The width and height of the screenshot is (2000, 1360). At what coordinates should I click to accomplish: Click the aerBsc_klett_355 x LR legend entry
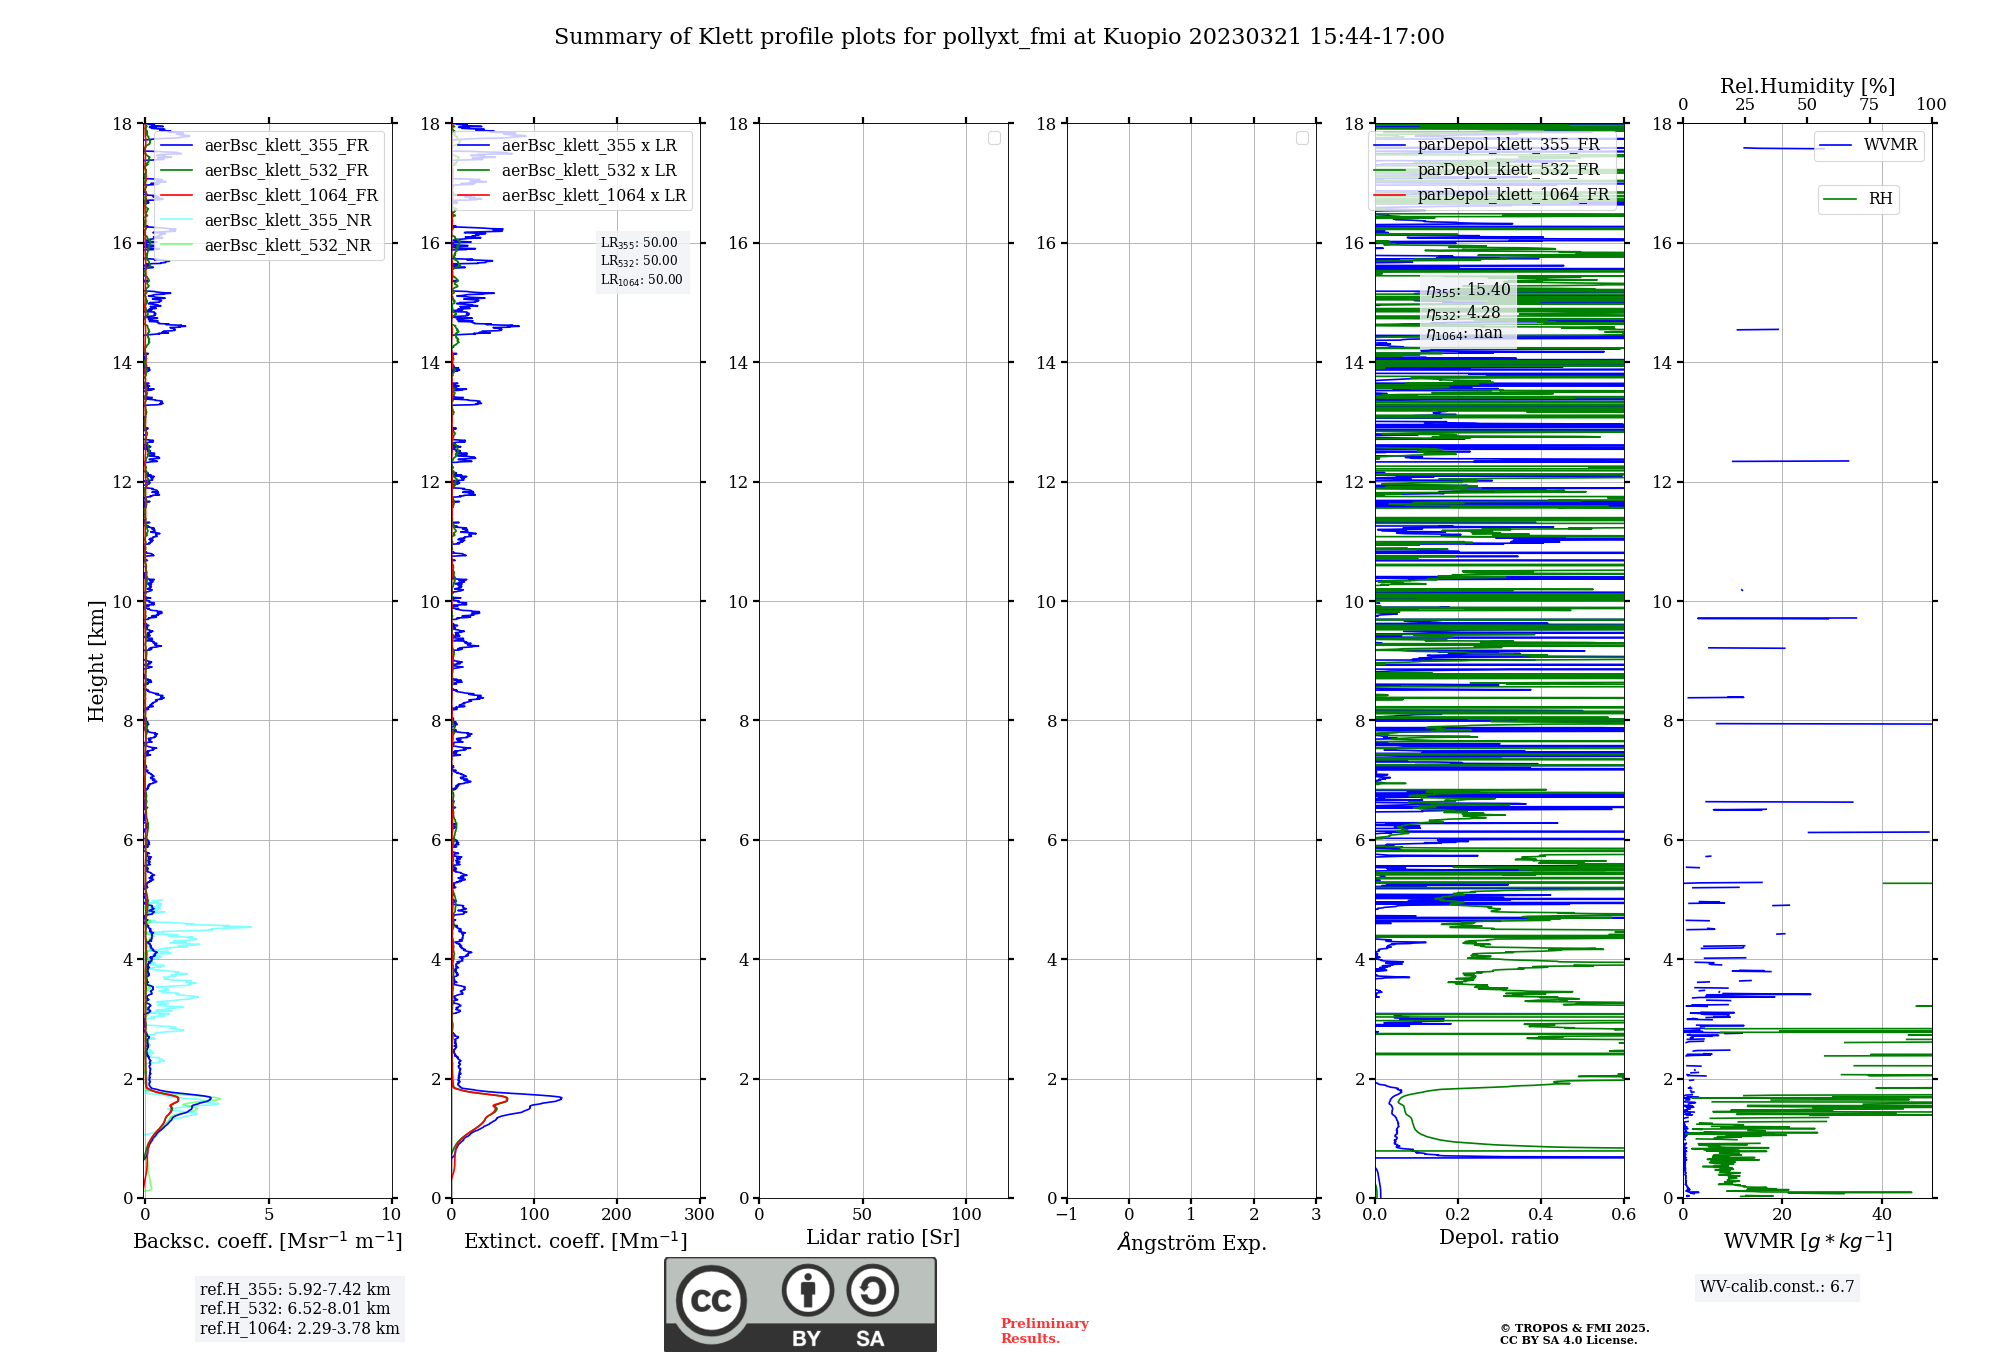point(567,145)
